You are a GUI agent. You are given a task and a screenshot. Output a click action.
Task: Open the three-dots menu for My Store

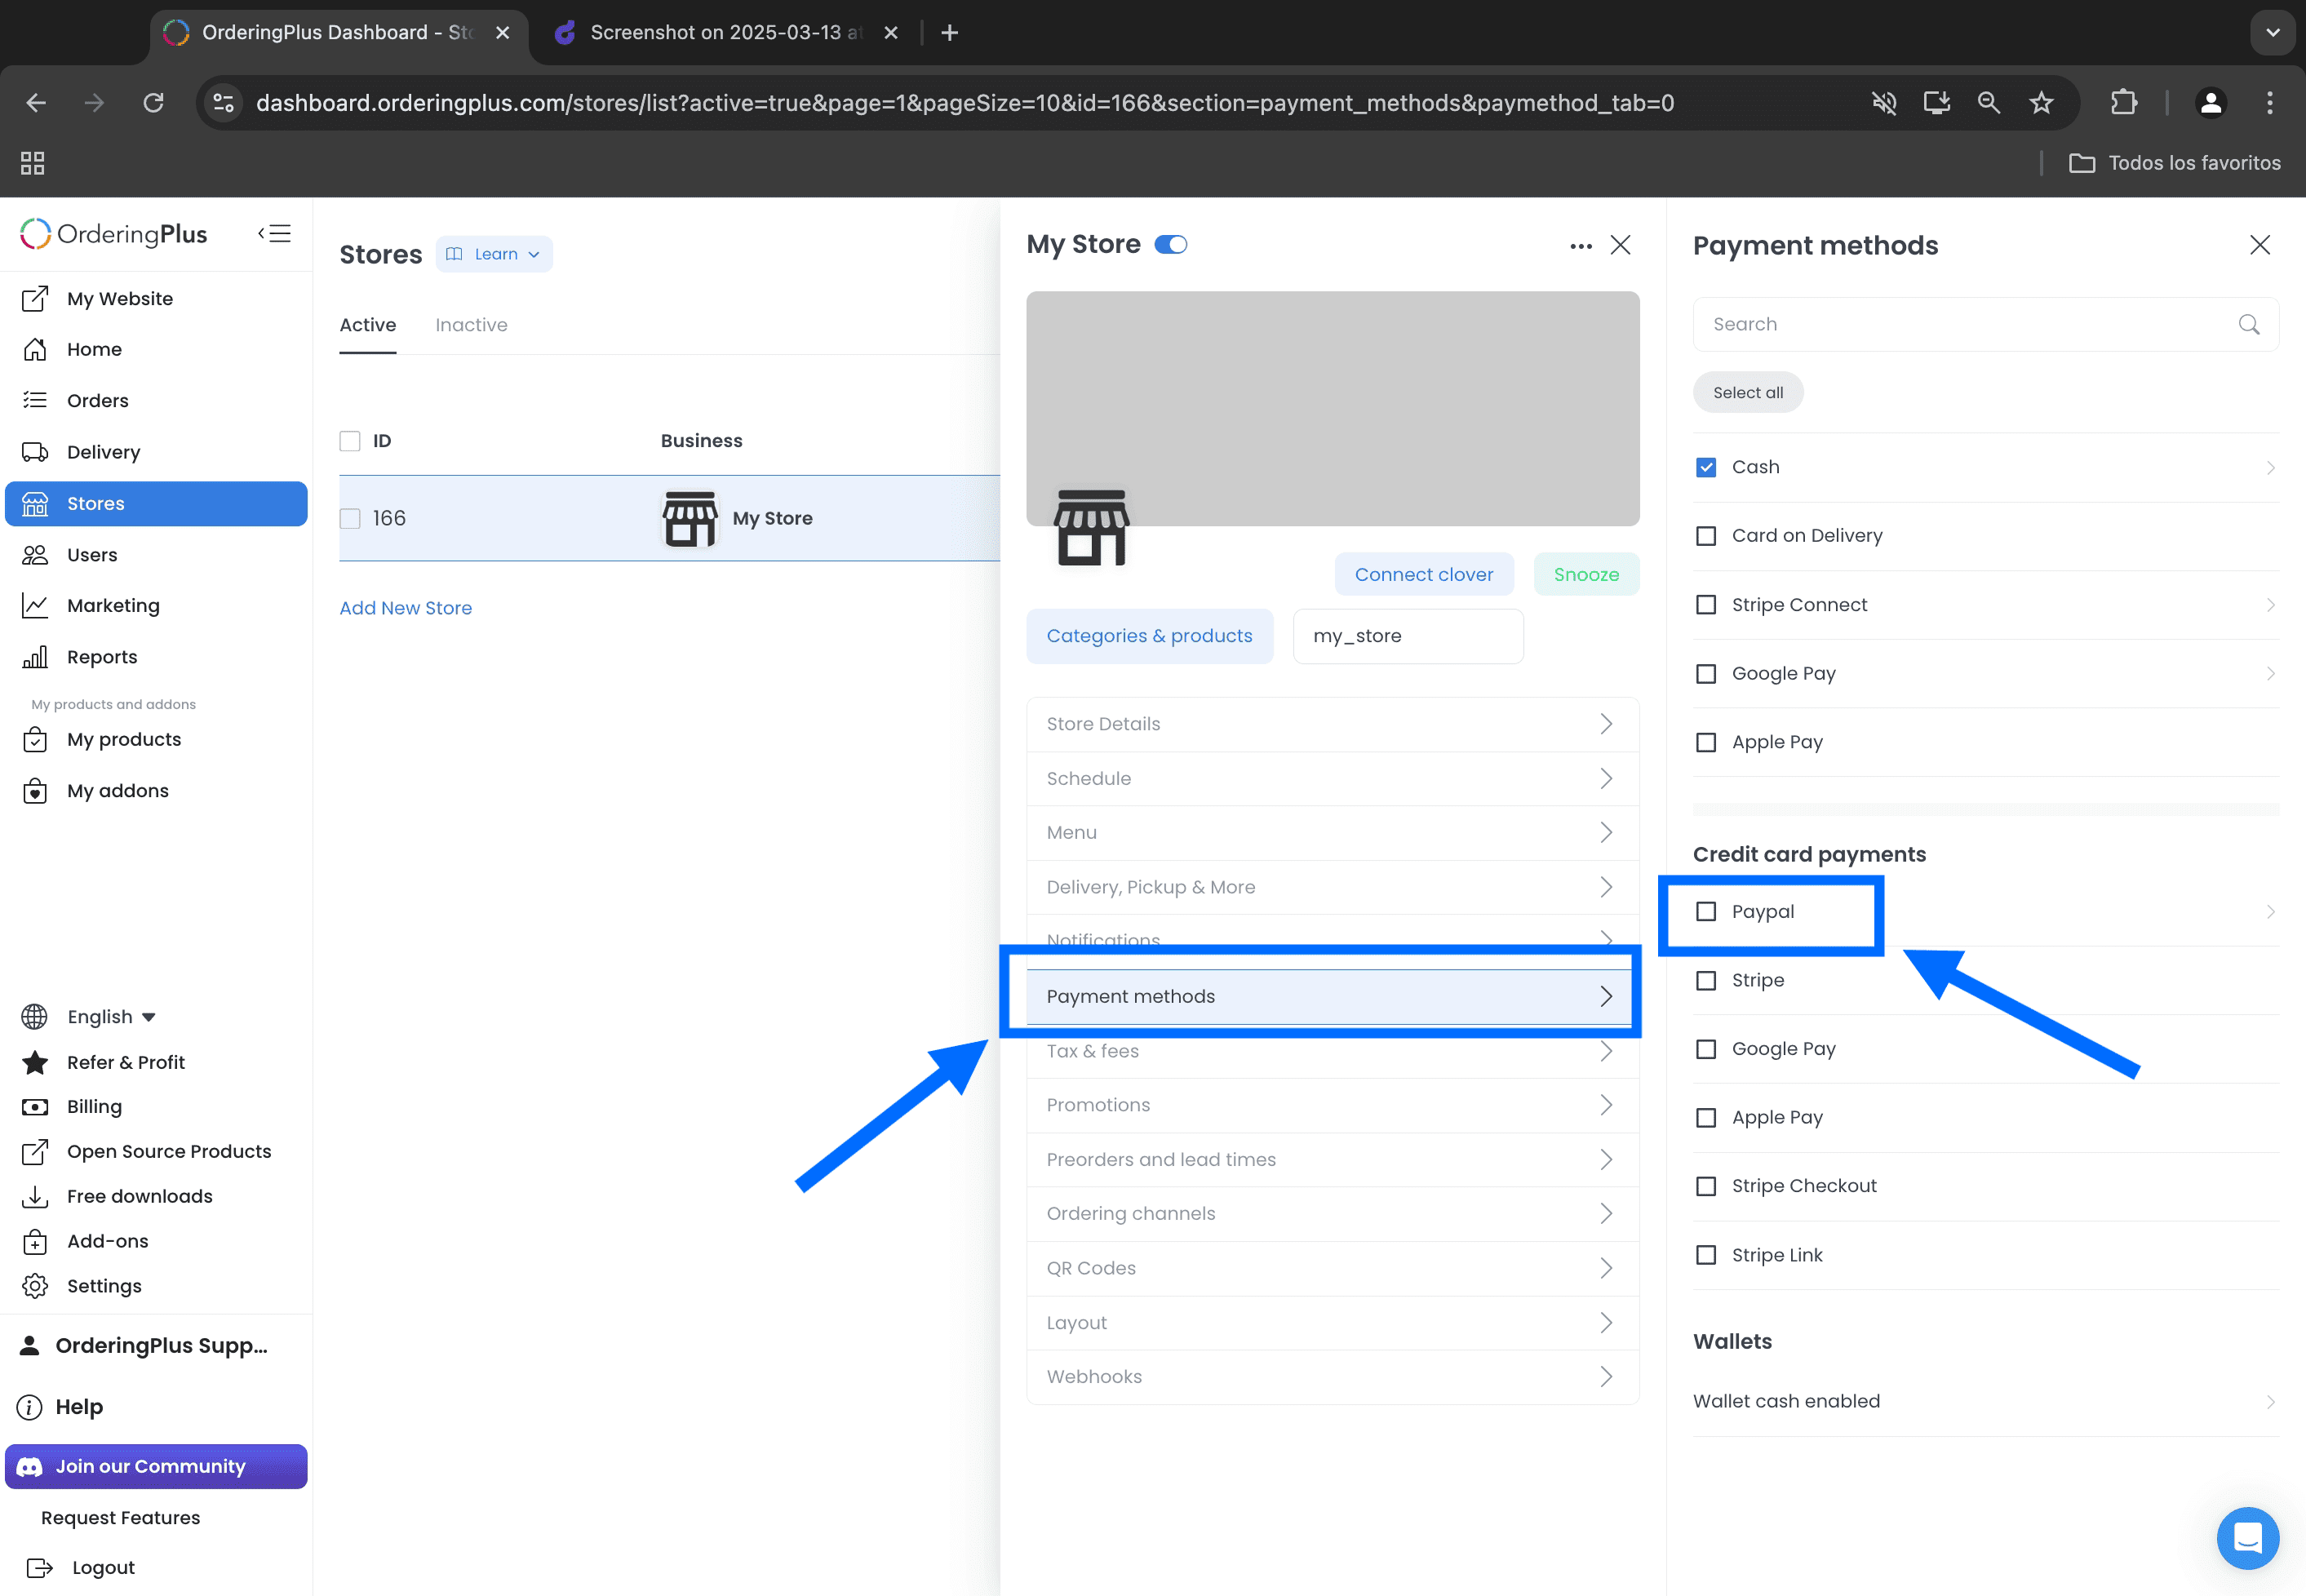click(1580, 246)
